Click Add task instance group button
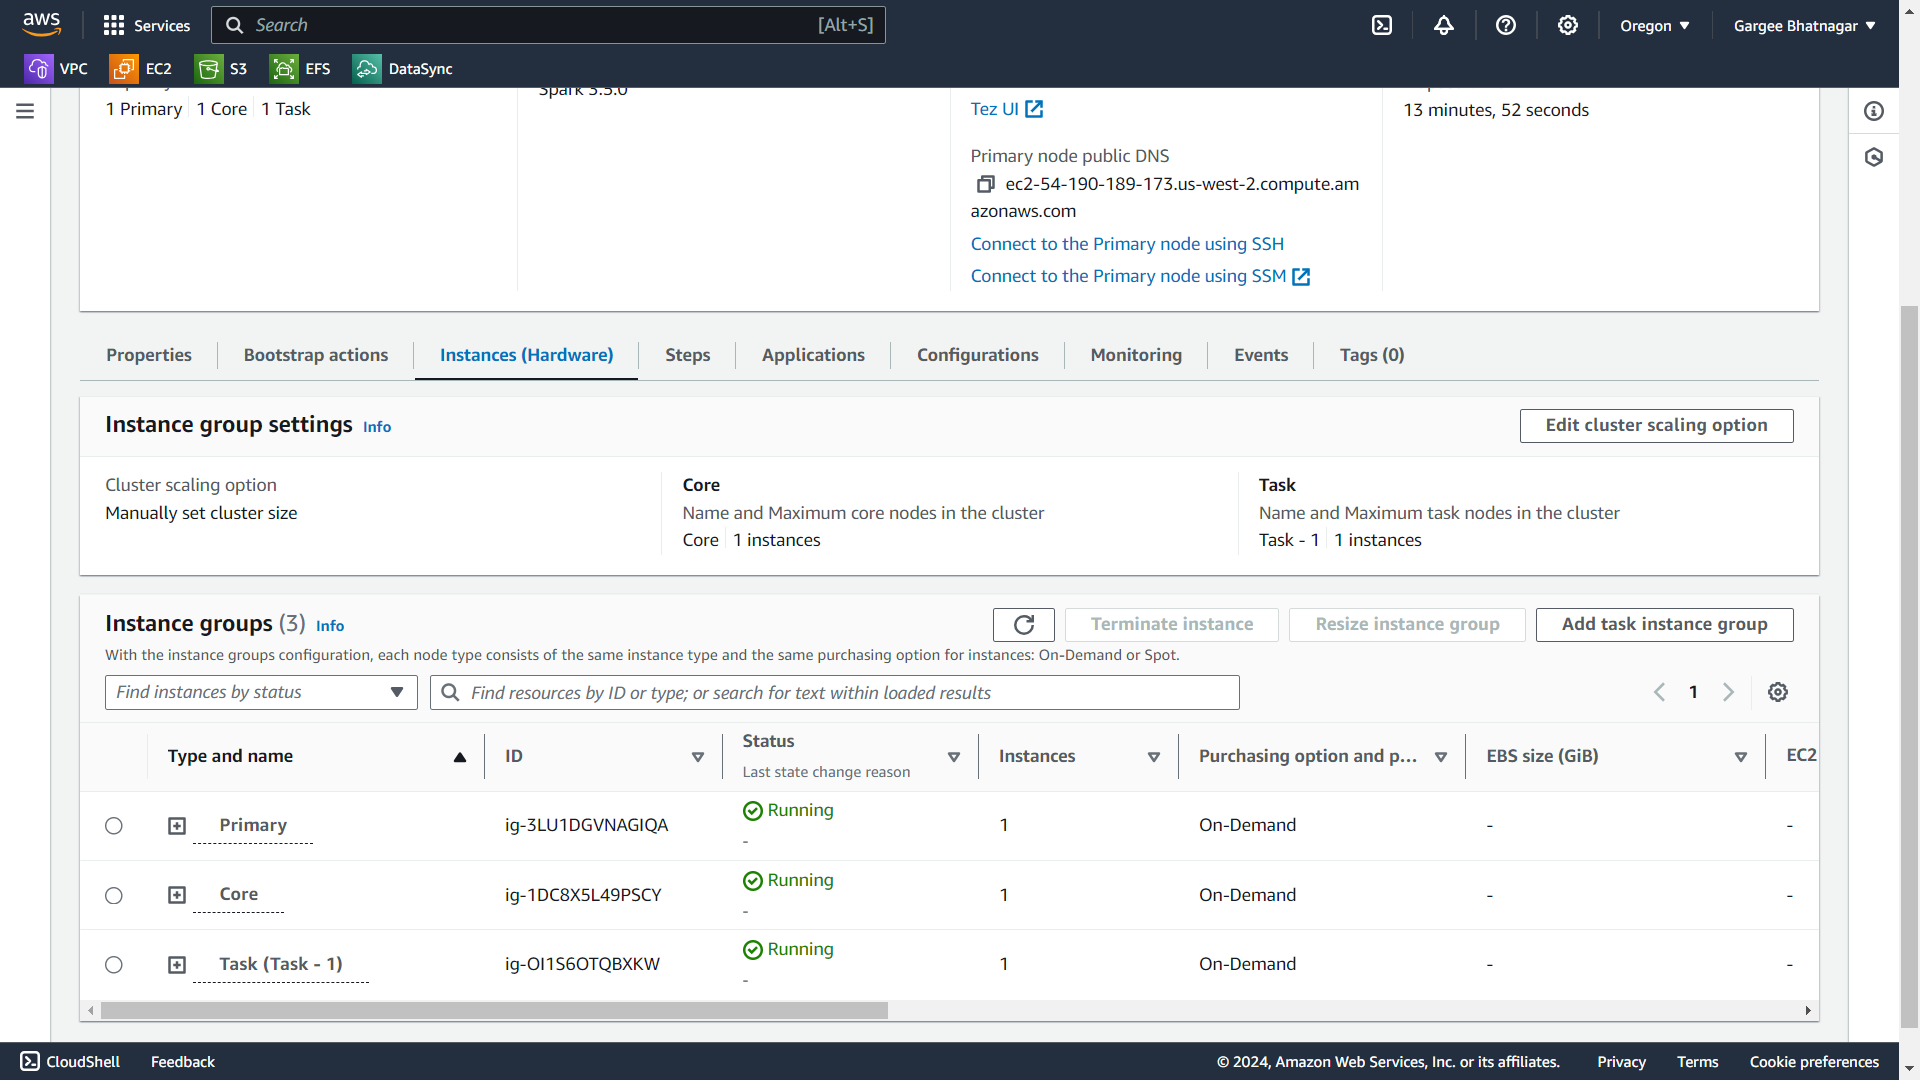The height and width of the screenshot is (1080, 1920). tap(1664, 625)
